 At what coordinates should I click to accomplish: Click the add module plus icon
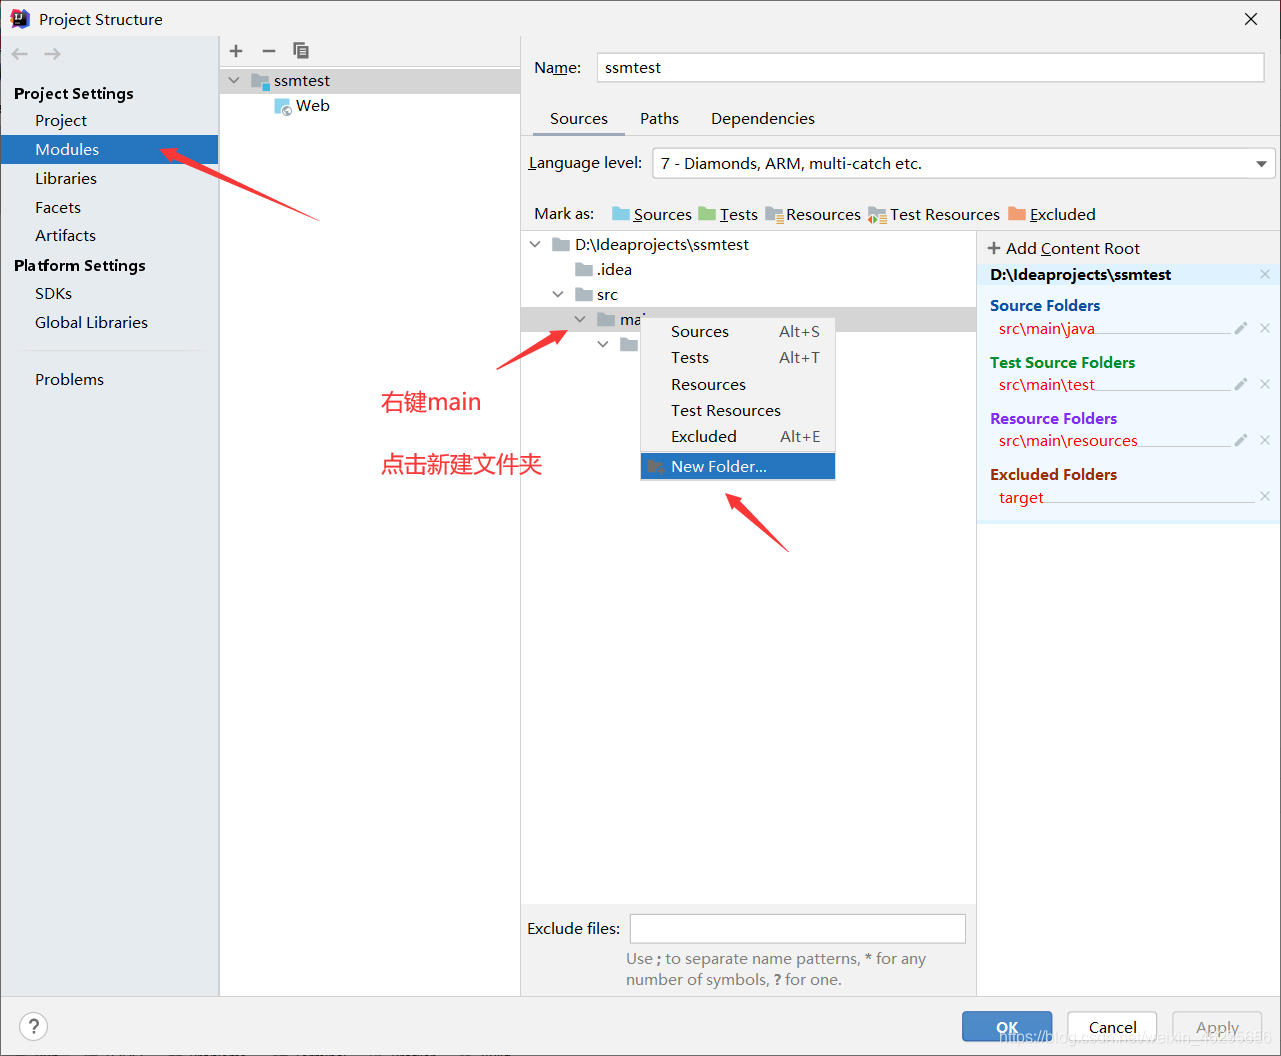pos(236,51)
